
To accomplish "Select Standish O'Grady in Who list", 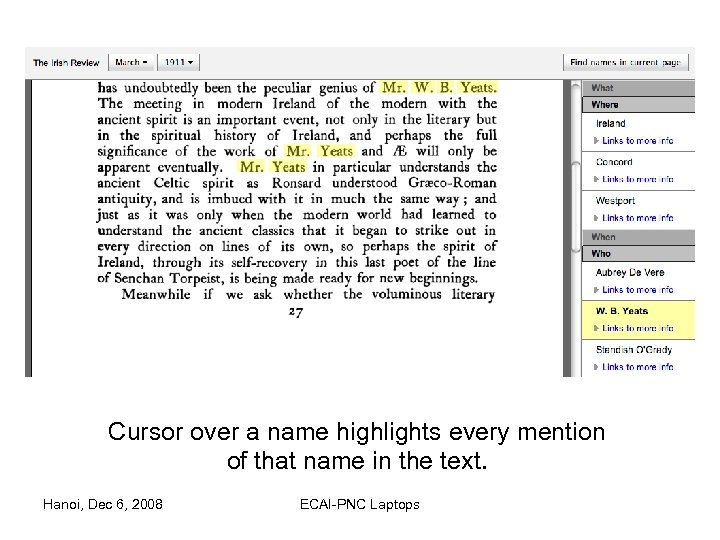I will [x=634, y=350].
